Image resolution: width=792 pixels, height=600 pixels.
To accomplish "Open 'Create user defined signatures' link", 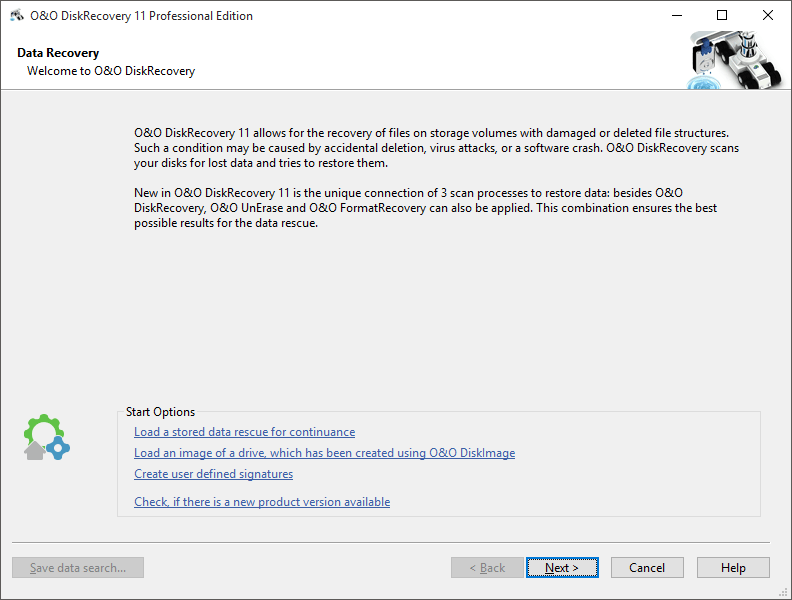I will [x=213, y=474].
